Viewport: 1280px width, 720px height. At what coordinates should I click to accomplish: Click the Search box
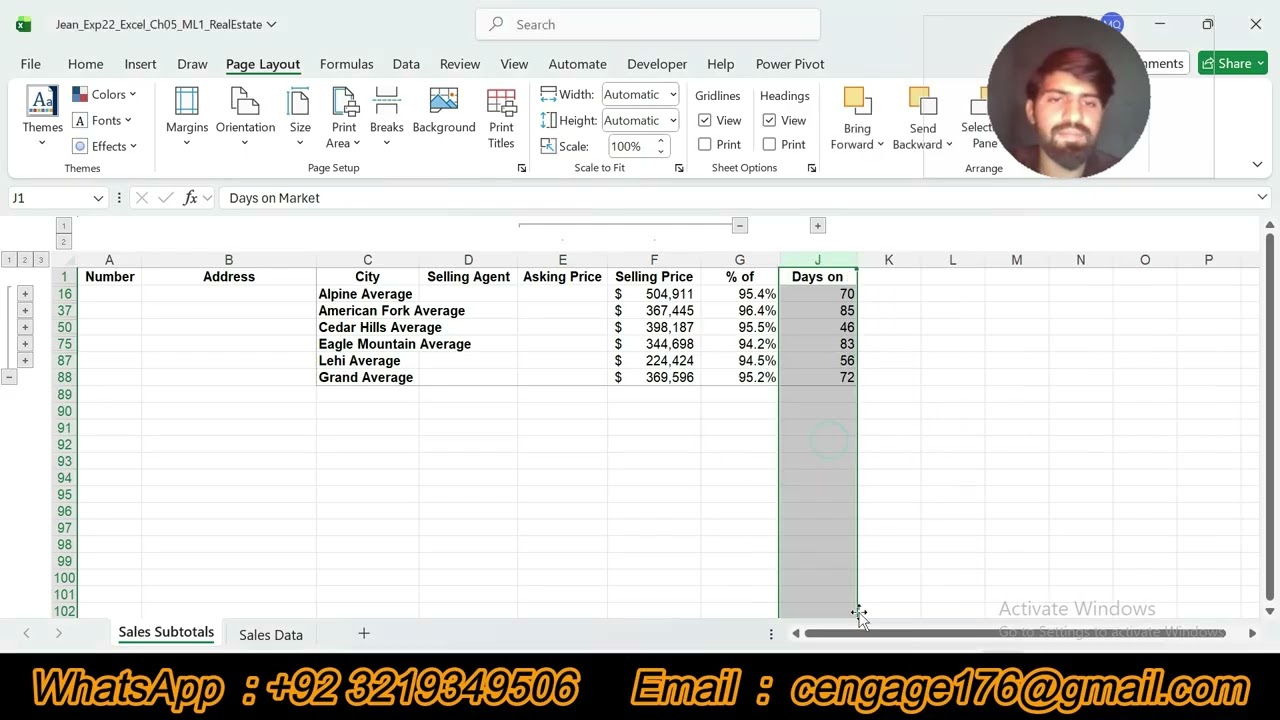(x=648, y=24)
